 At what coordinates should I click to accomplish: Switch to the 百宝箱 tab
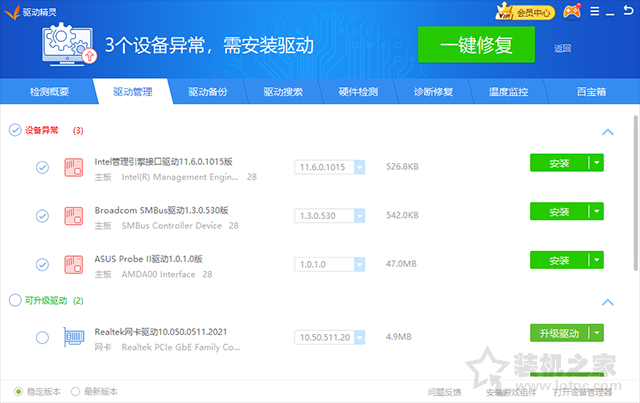pos(591,91)
